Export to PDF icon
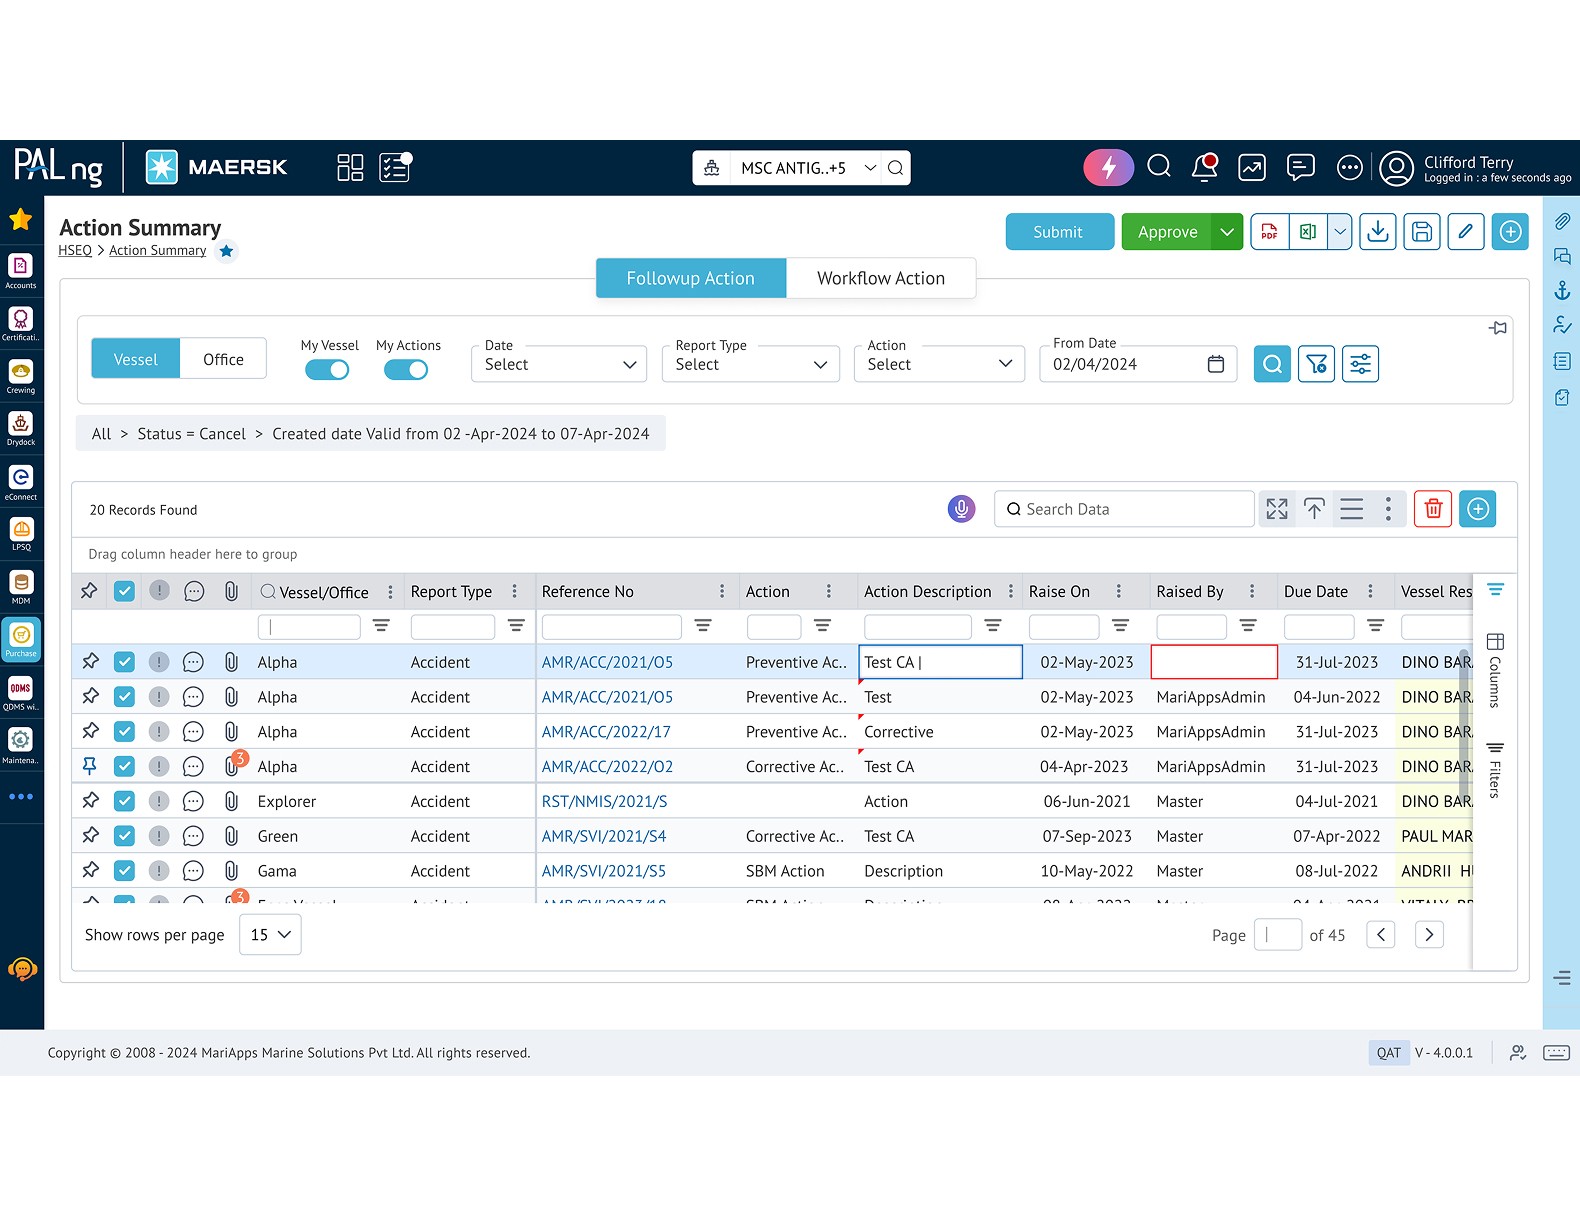1580x1212 pixels. tap(1270, 232)
